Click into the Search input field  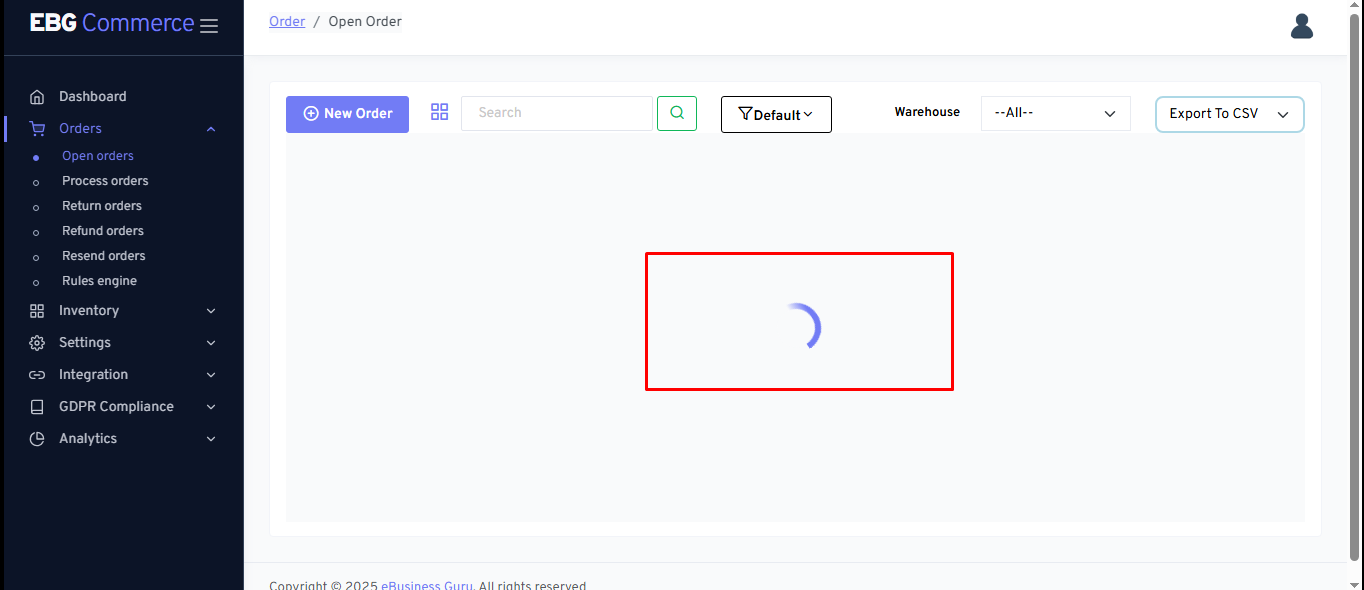(556, 113)
